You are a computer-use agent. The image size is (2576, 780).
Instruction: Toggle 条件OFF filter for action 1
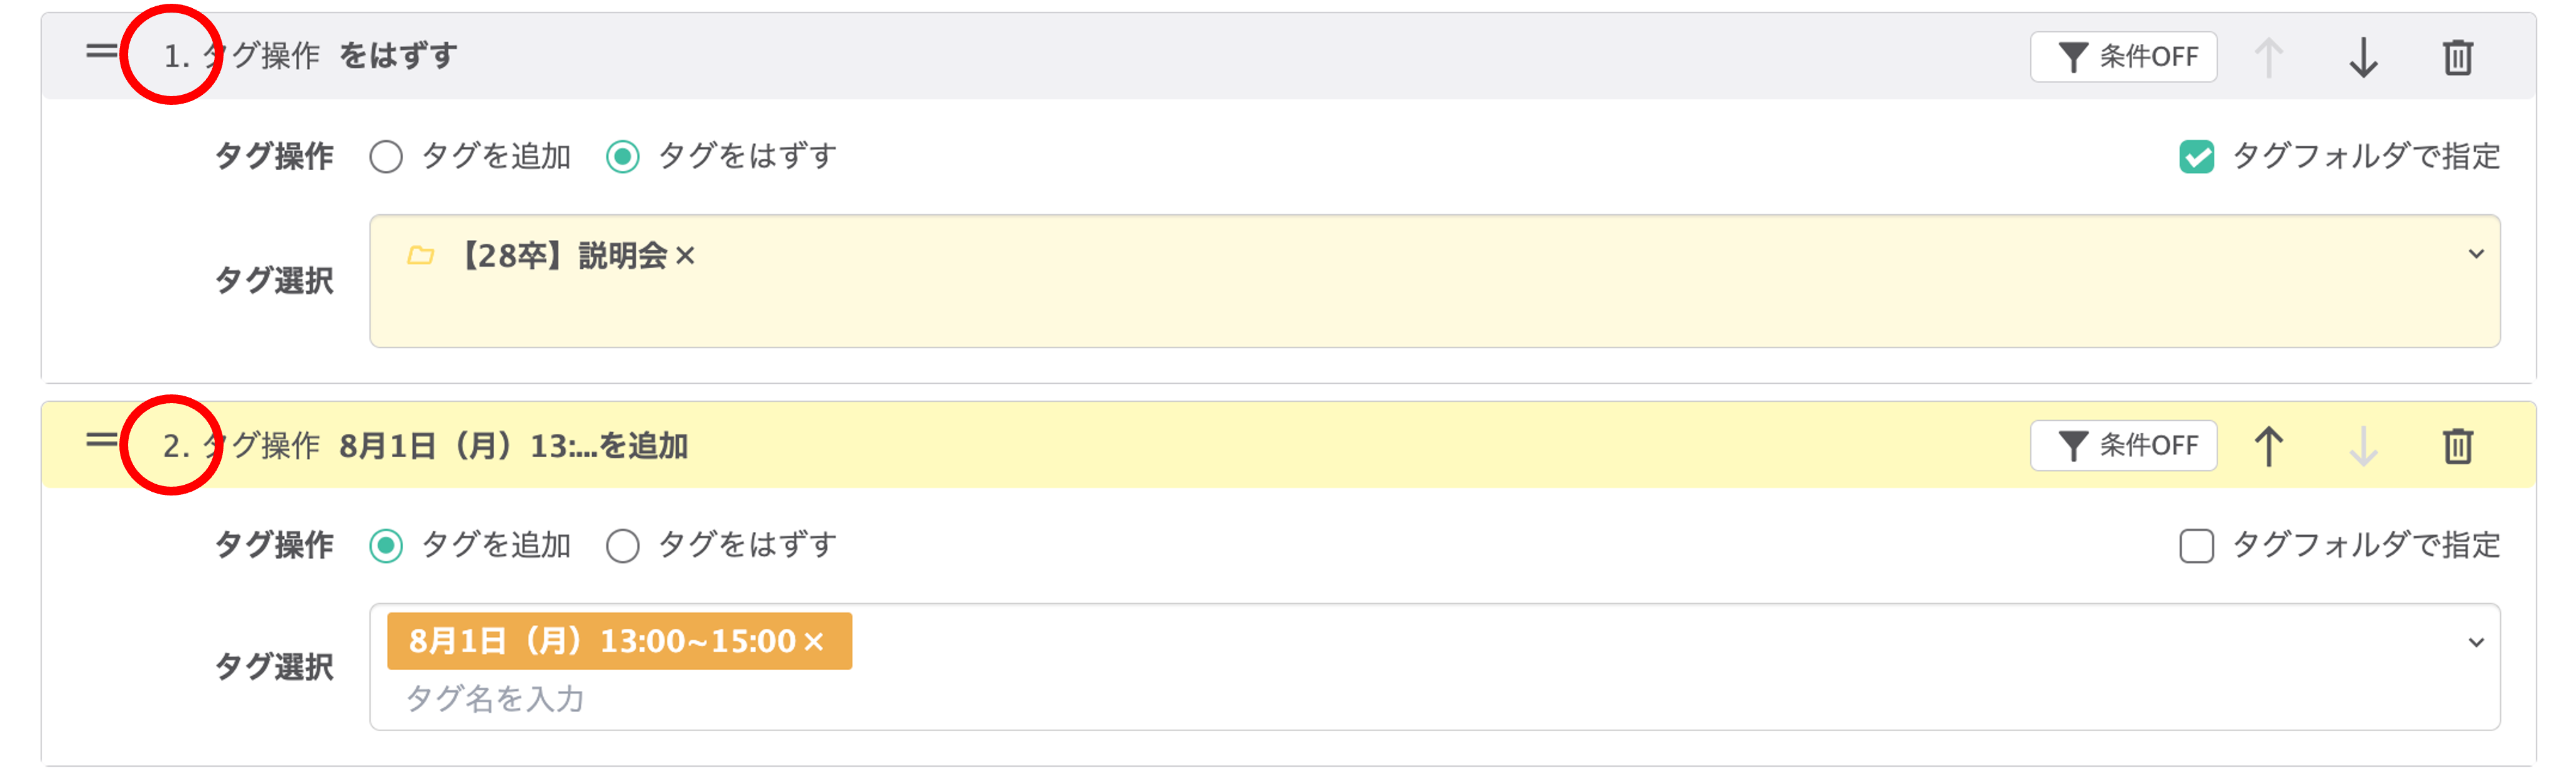click(x=2123, y=57)
